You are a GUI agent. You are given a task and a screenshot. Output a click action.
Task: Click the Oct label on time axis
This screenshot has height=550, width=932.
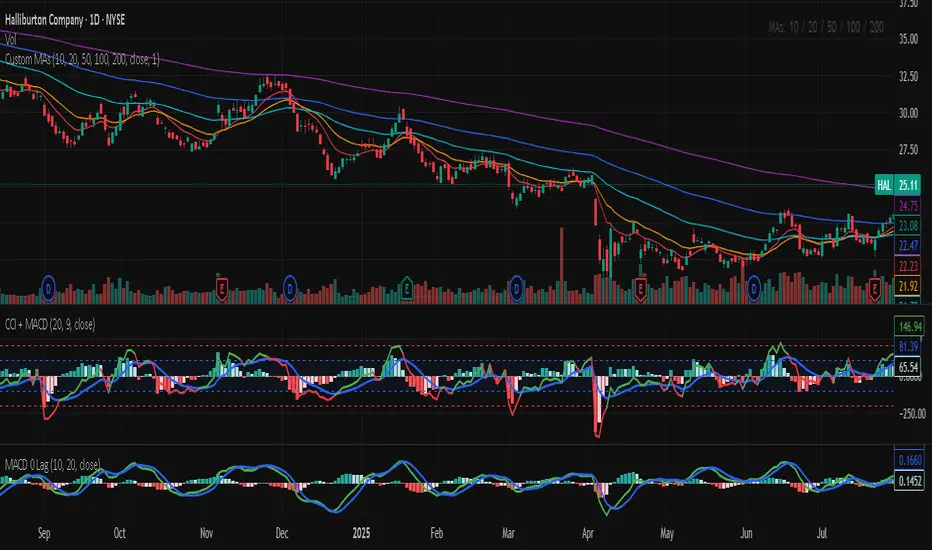[119, 533]
